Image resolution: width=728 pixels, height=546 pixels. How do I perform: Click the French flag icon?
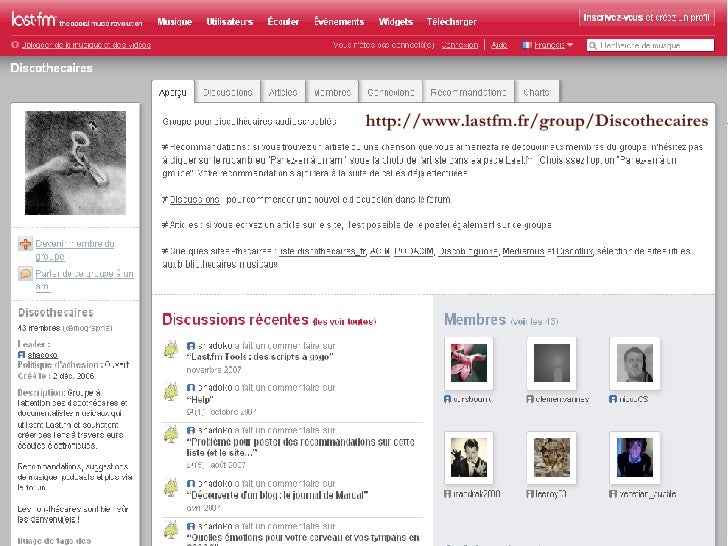527,45
